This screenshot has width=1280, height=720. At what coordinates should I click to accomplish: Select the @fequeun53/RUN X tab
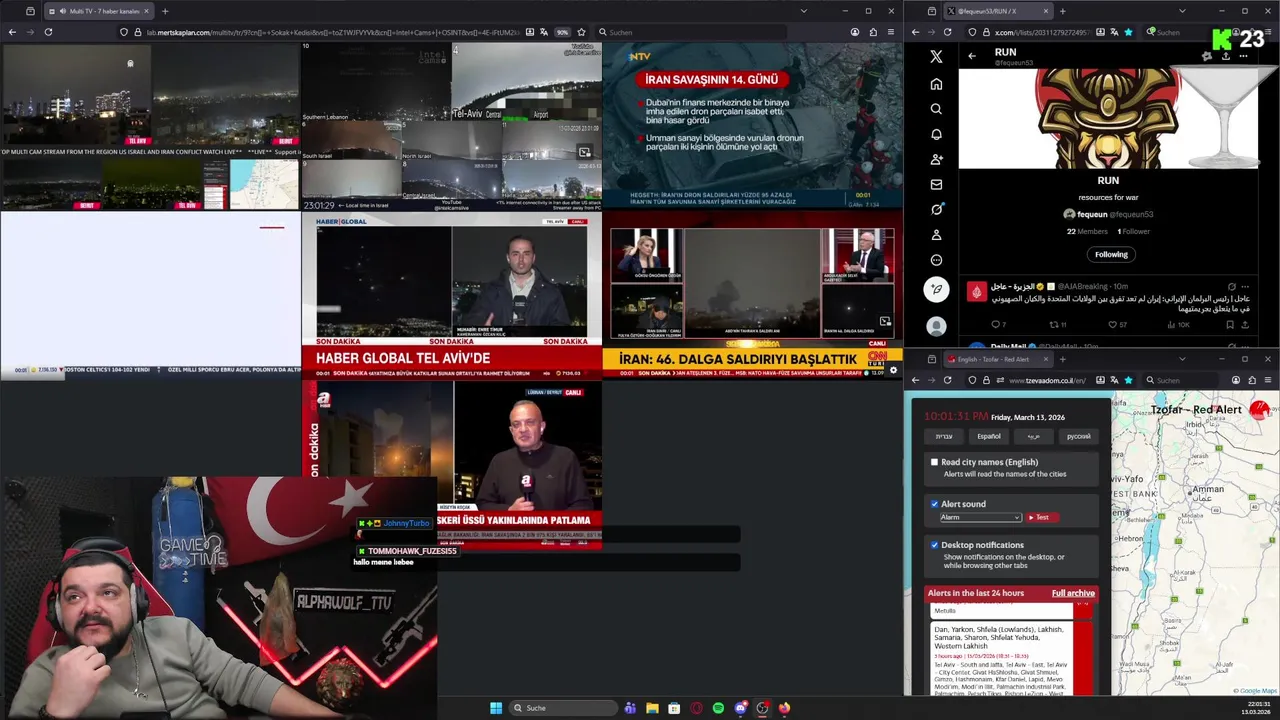998,11
